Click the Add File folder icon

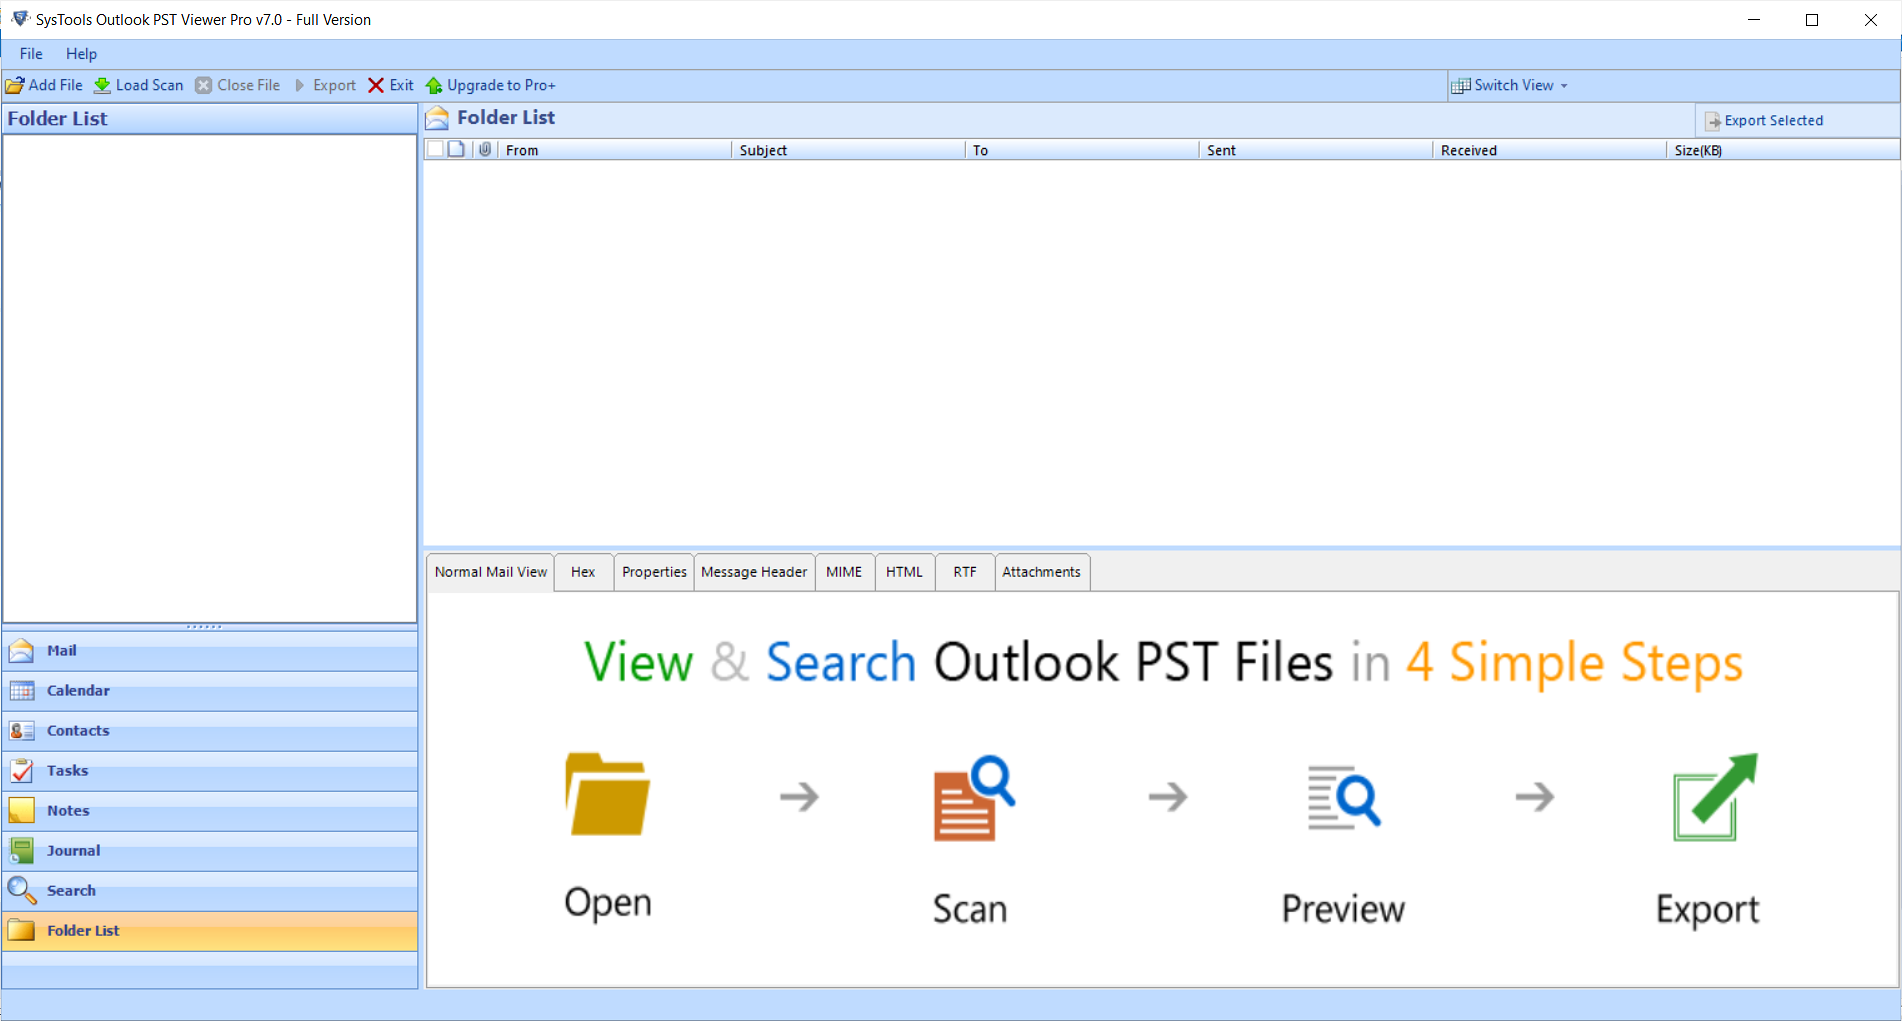click(x=15, y=86)
